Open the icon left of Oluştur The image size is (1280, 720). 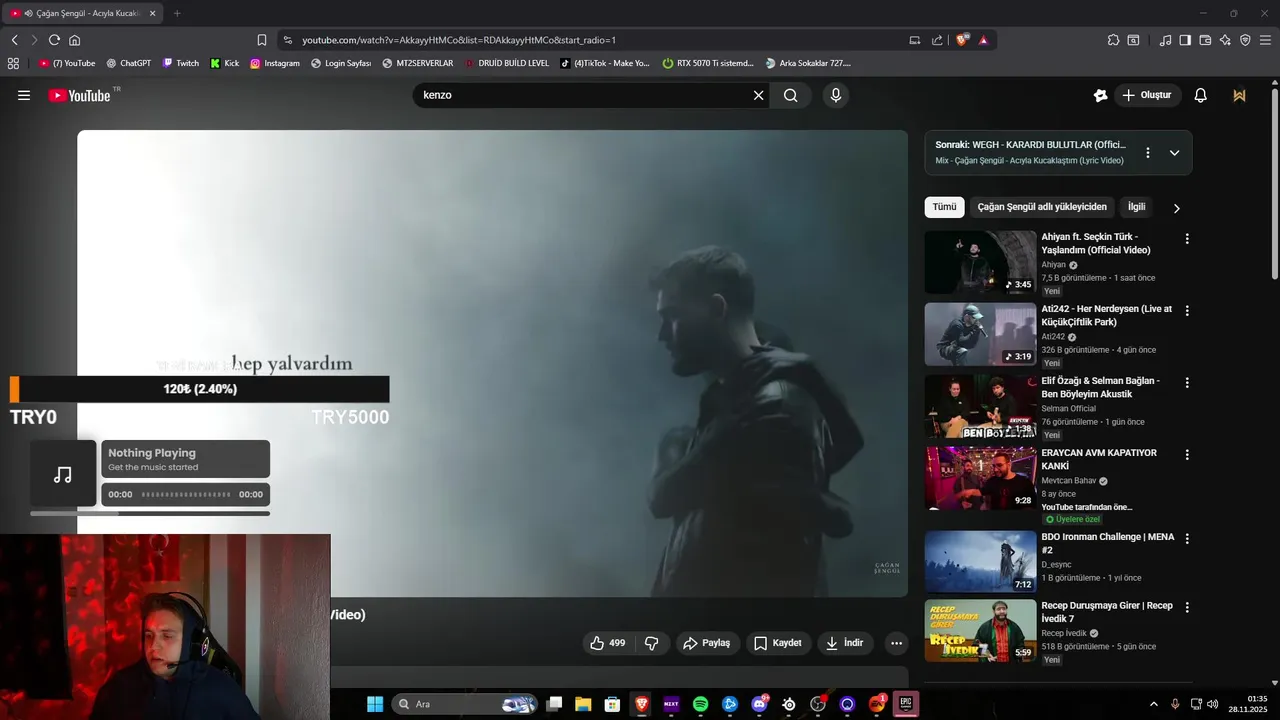click(1100, 95)
